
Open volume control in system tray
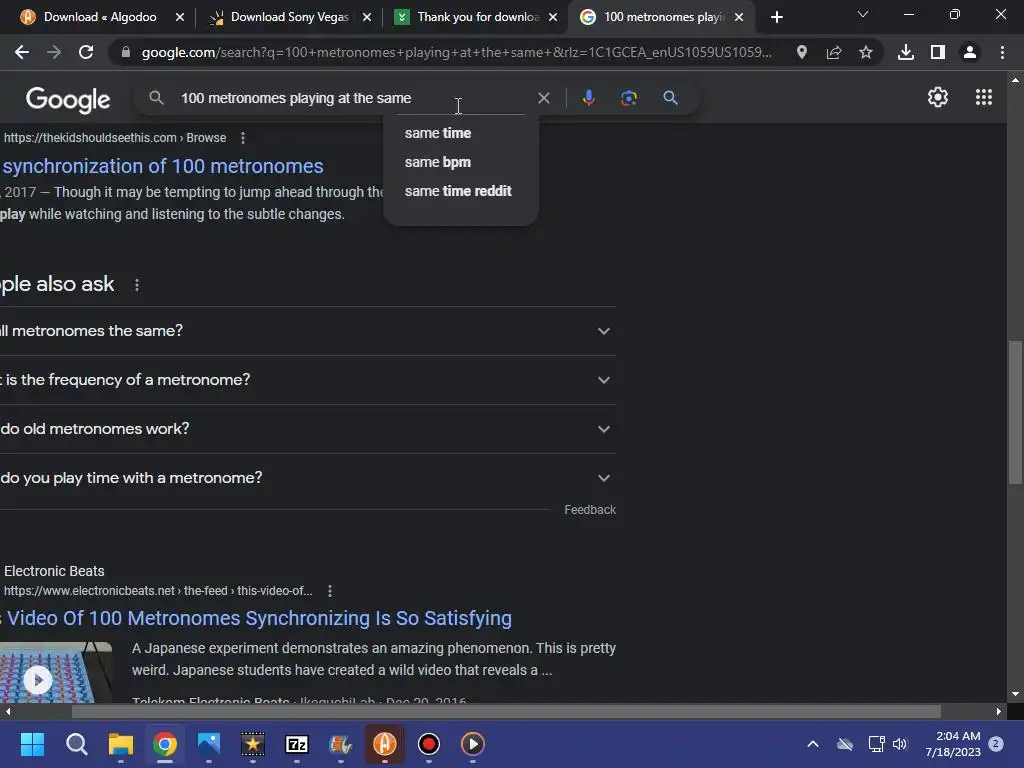(900, 744)
